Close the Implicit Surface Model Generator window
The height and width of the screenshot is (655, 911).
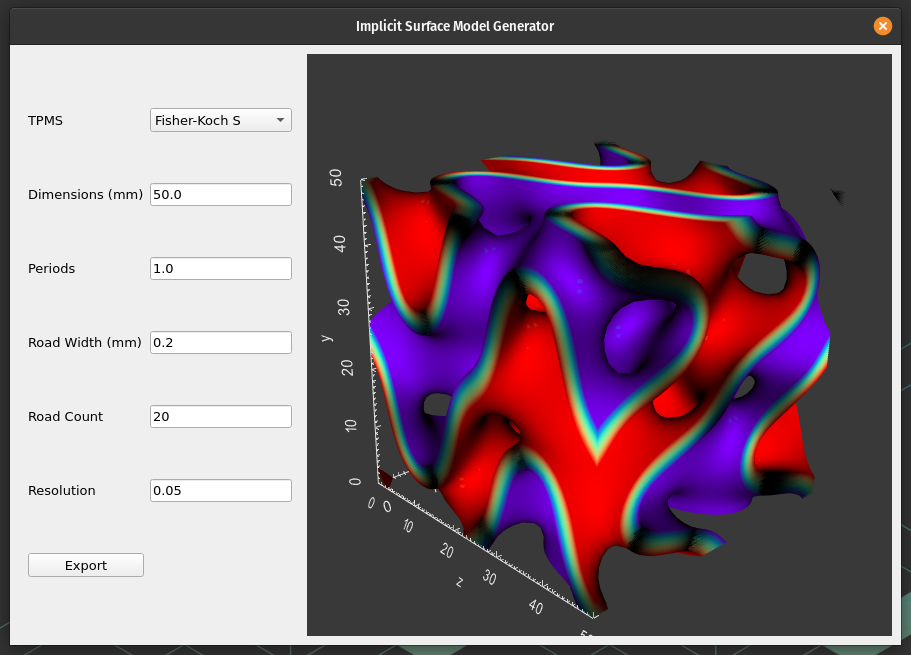(882, 26)
